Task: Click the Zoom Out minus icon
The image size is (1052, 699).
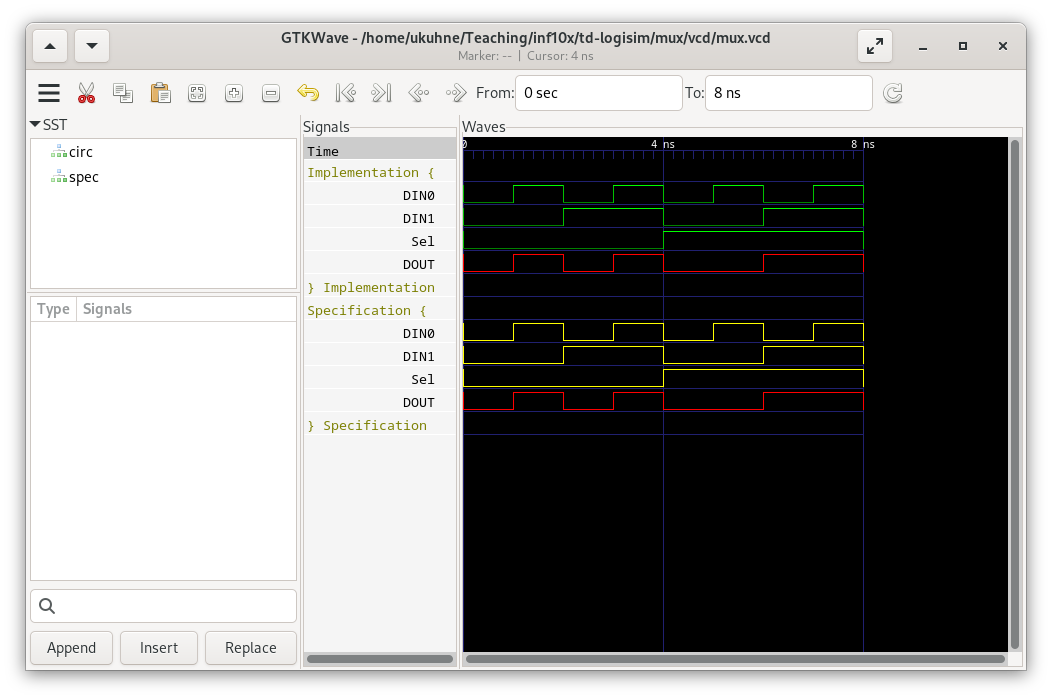Action: 270,93
